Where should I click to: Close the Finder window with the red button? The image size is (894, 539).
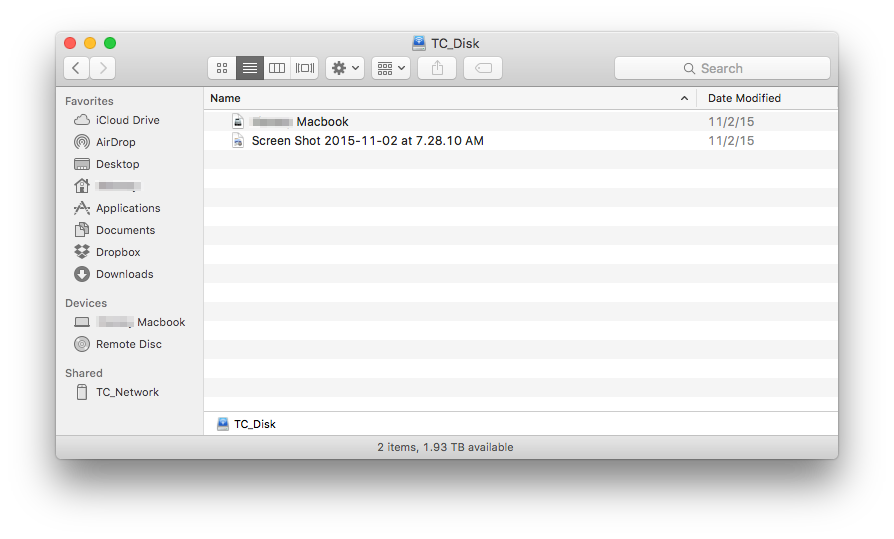tap(70, 43)
